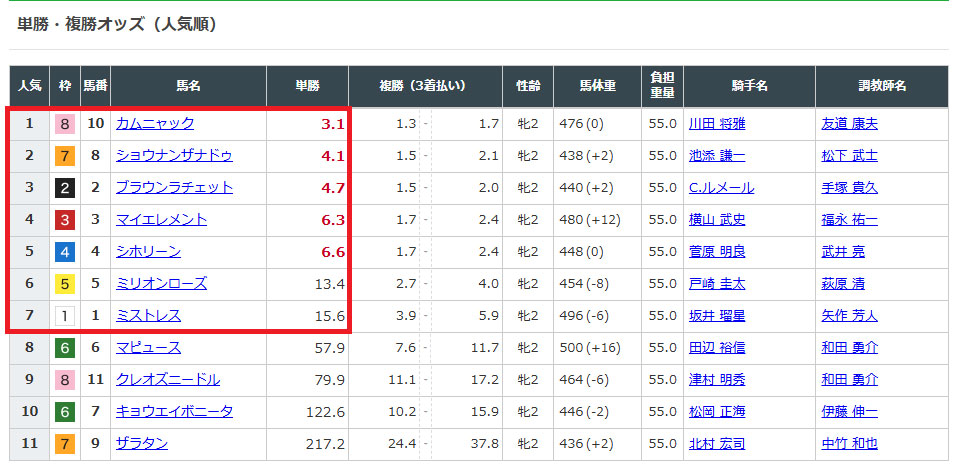Viewport: 956px width, 468px height.
Task: Select horse マイエレメント
Action: click(x=161, y=219)
